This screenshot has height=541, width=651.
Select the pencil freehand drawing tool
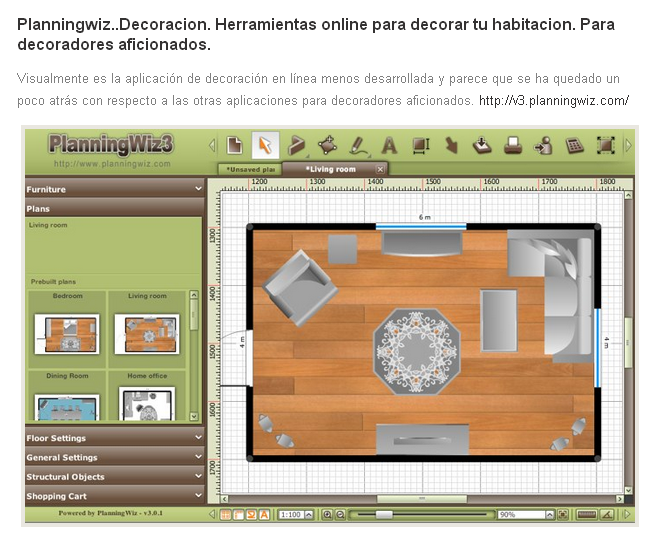(358, 145)
